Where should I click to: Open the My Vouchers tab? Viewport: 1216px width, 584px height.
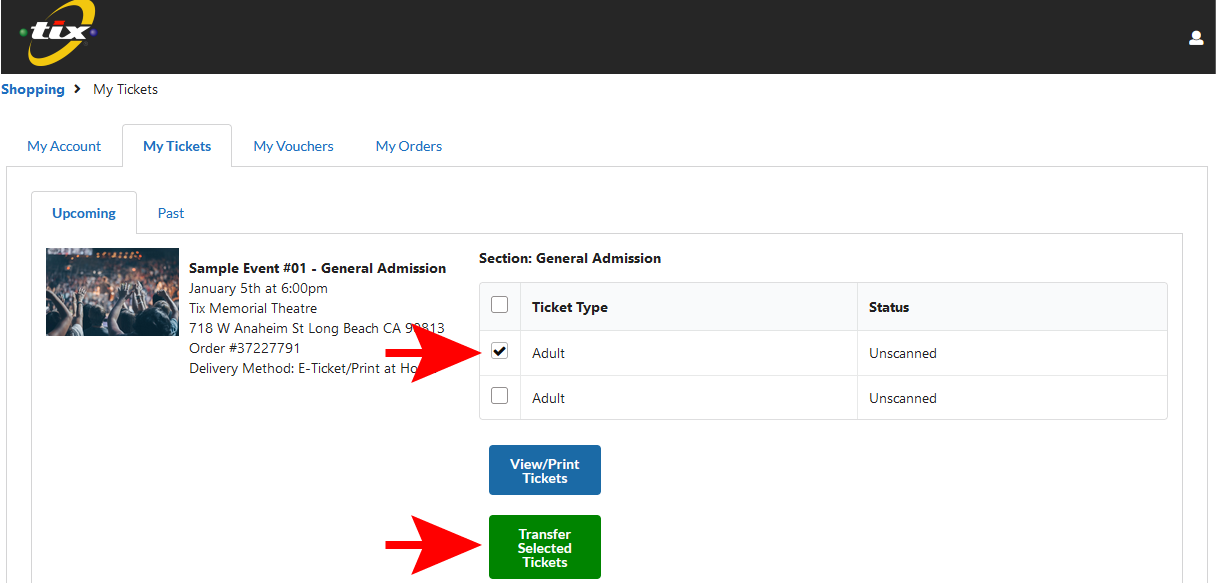(x=293, y=146)
